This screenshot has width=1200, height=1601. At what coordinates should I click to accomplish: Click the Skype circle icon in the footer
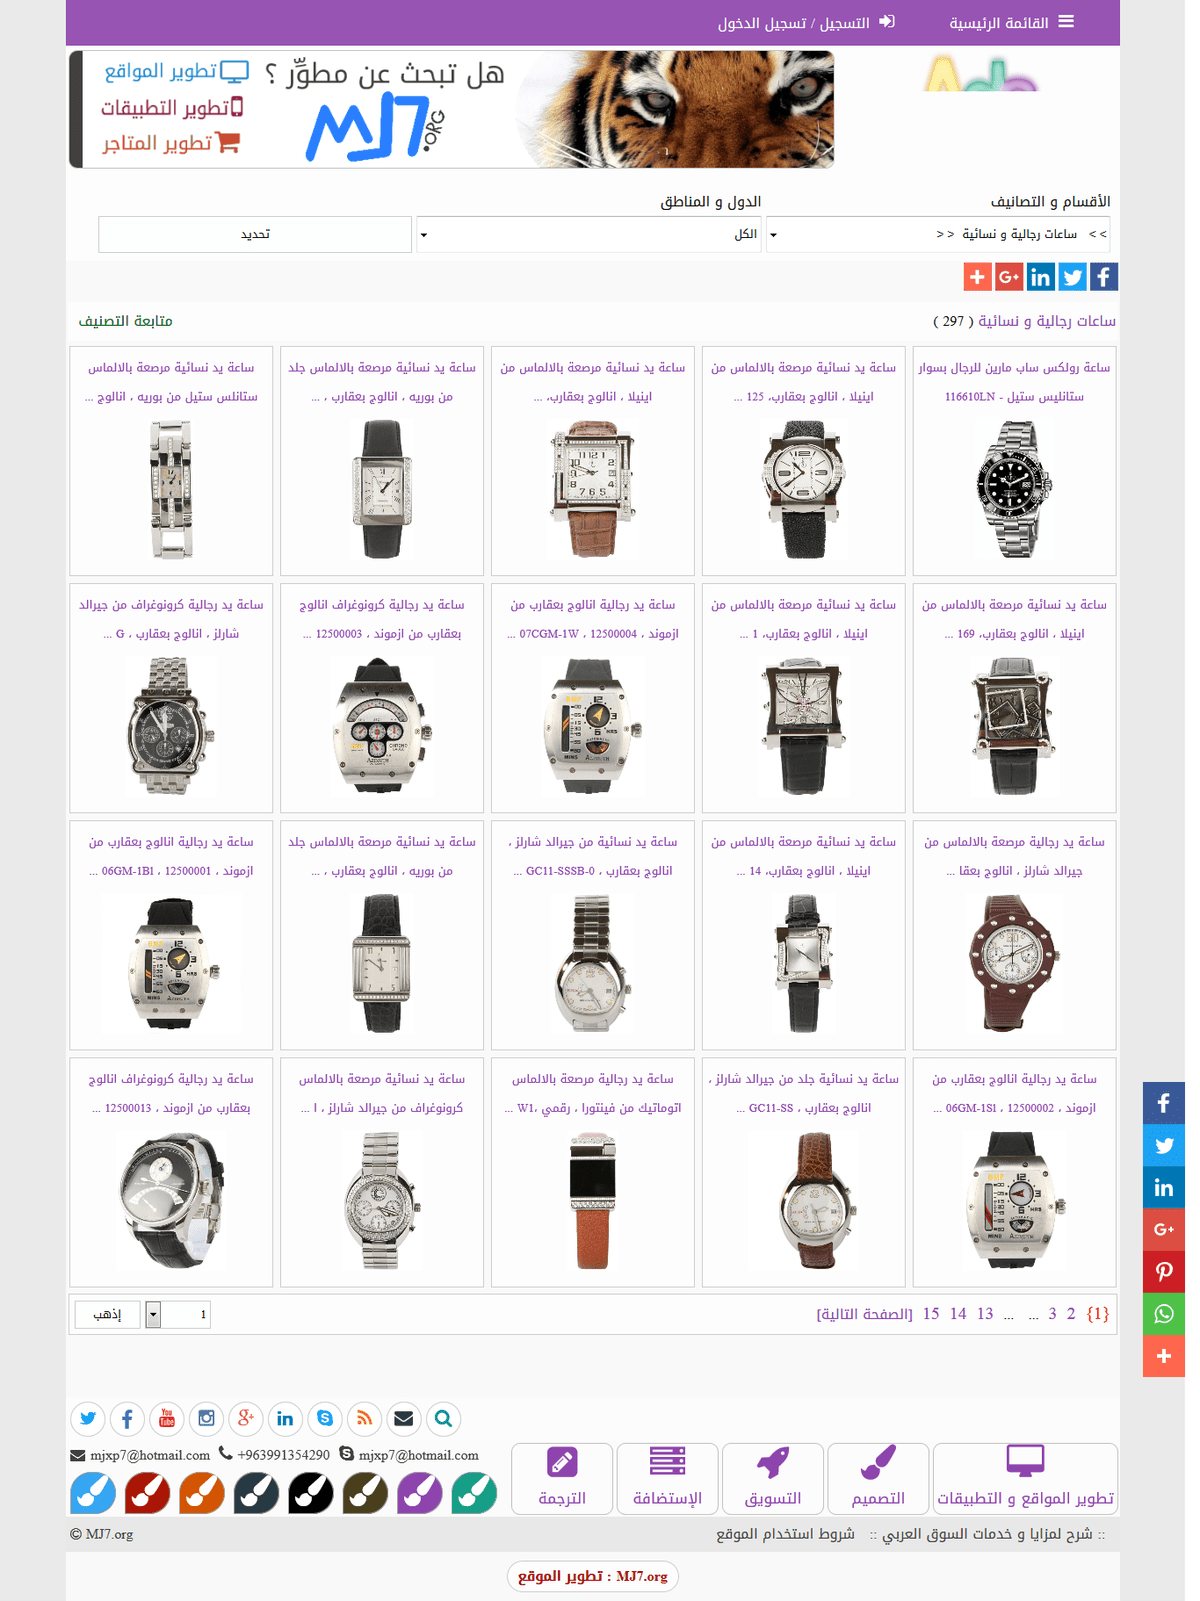point(325,1418)
